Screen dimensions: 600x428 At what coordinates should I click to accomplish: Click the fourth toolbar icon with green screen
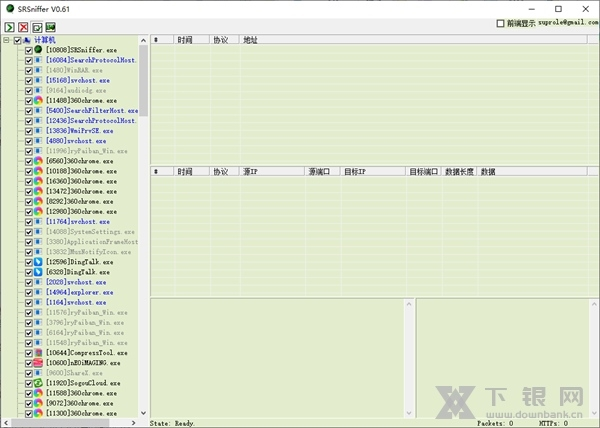tap(50, 26)
